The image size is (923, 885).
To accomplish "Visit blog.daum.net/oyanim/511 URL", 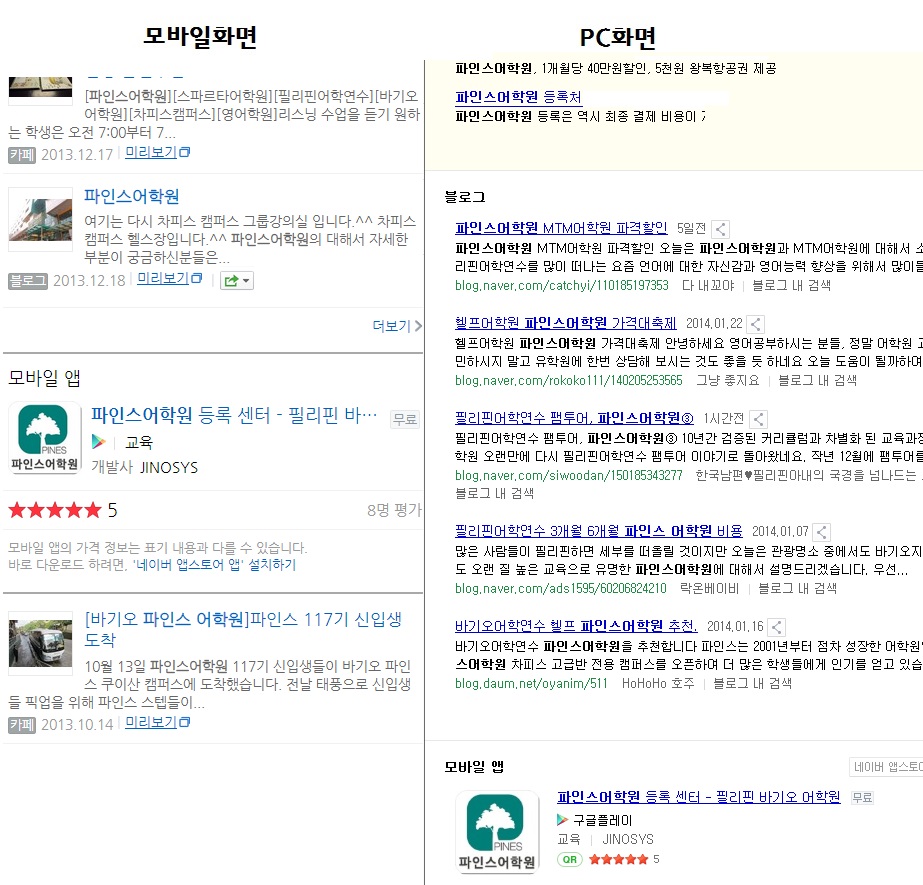I will [532, 683].
